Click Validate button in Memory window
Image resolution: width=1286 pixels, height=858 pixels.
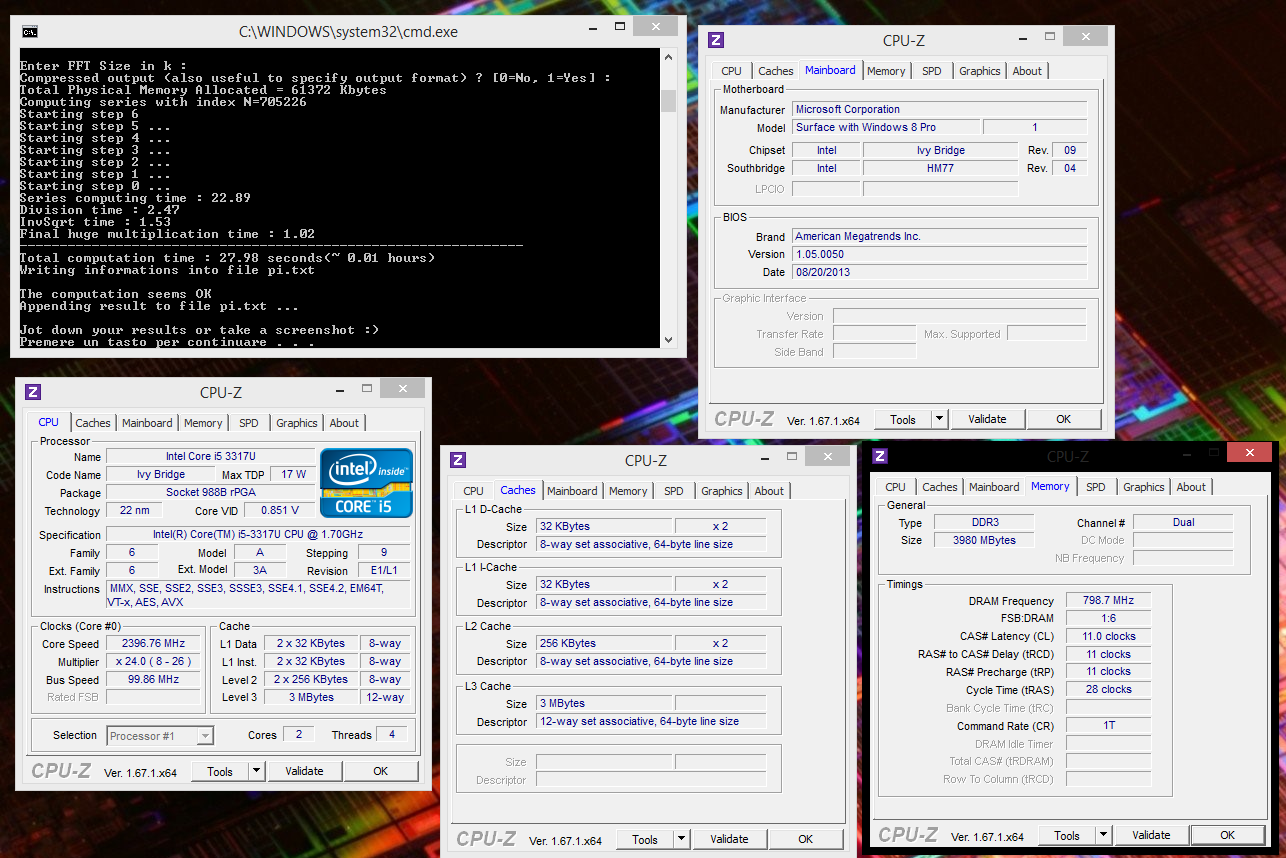point(1151,835)
